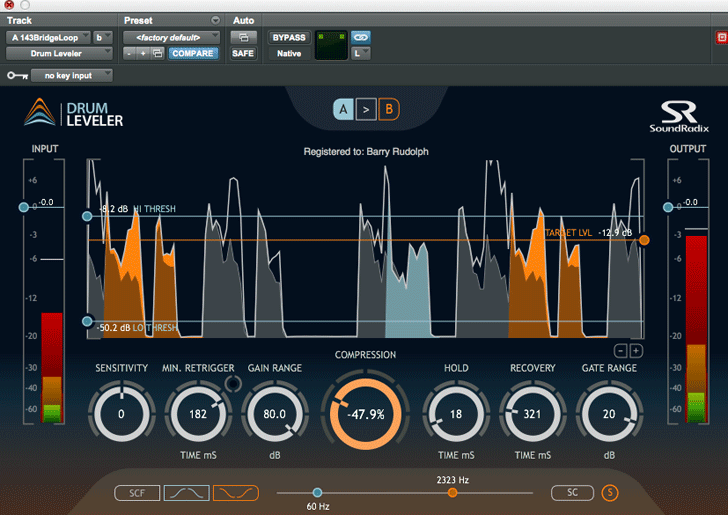Select preset state B

pos(389,110)
